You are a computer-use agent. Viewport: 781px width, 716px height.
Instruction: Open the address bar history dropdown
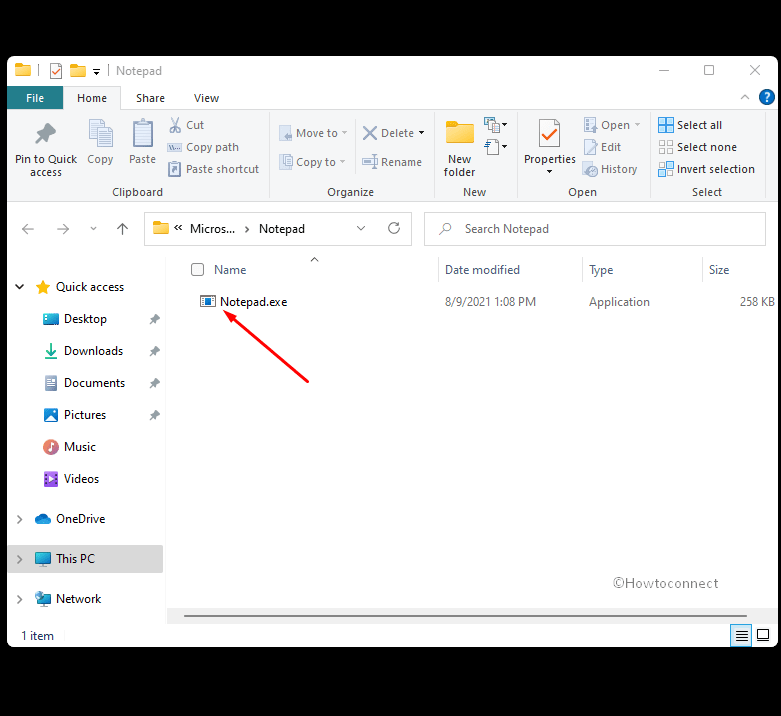[x=361, y=229]
